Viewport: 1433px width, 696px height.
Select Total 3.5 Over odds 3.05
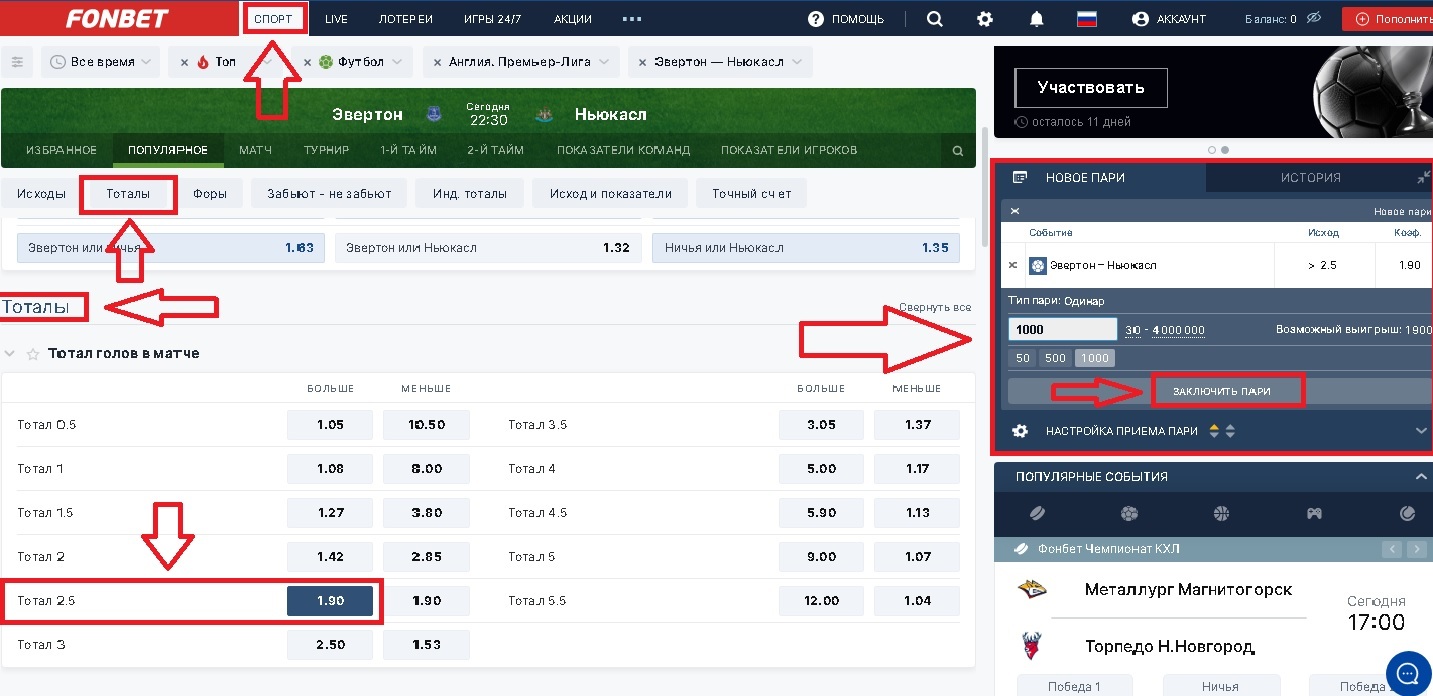click(822, 425)
